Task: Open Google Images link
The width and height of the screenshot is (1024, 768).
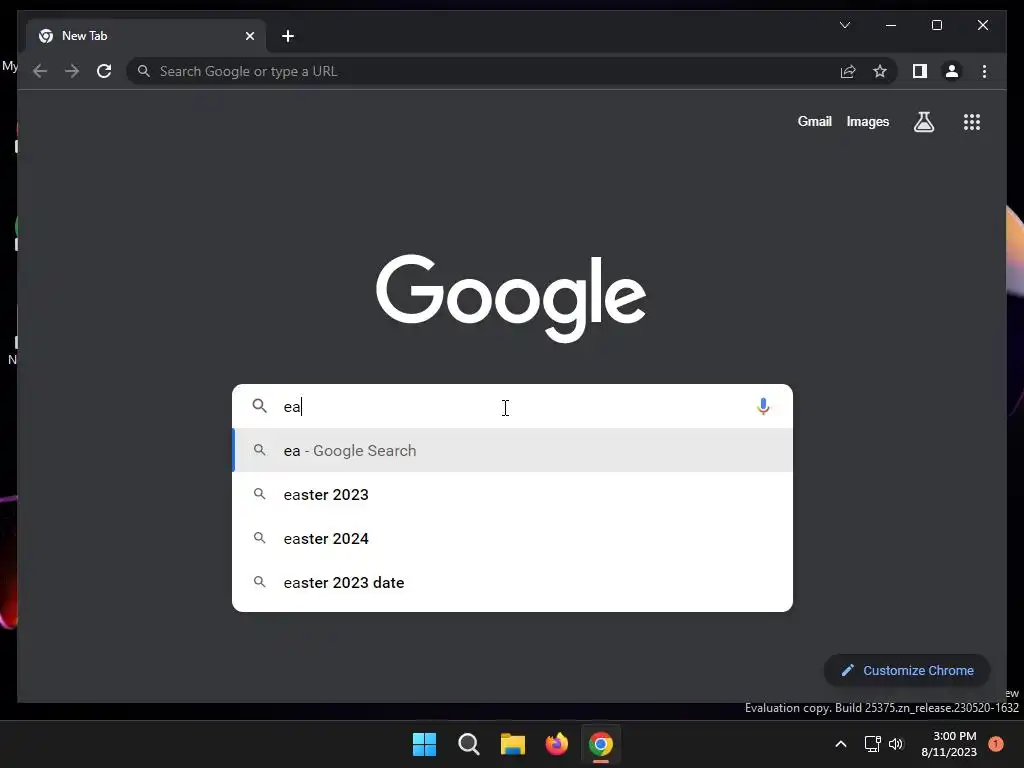Action: pyautogui.click(x=867, y=121)
